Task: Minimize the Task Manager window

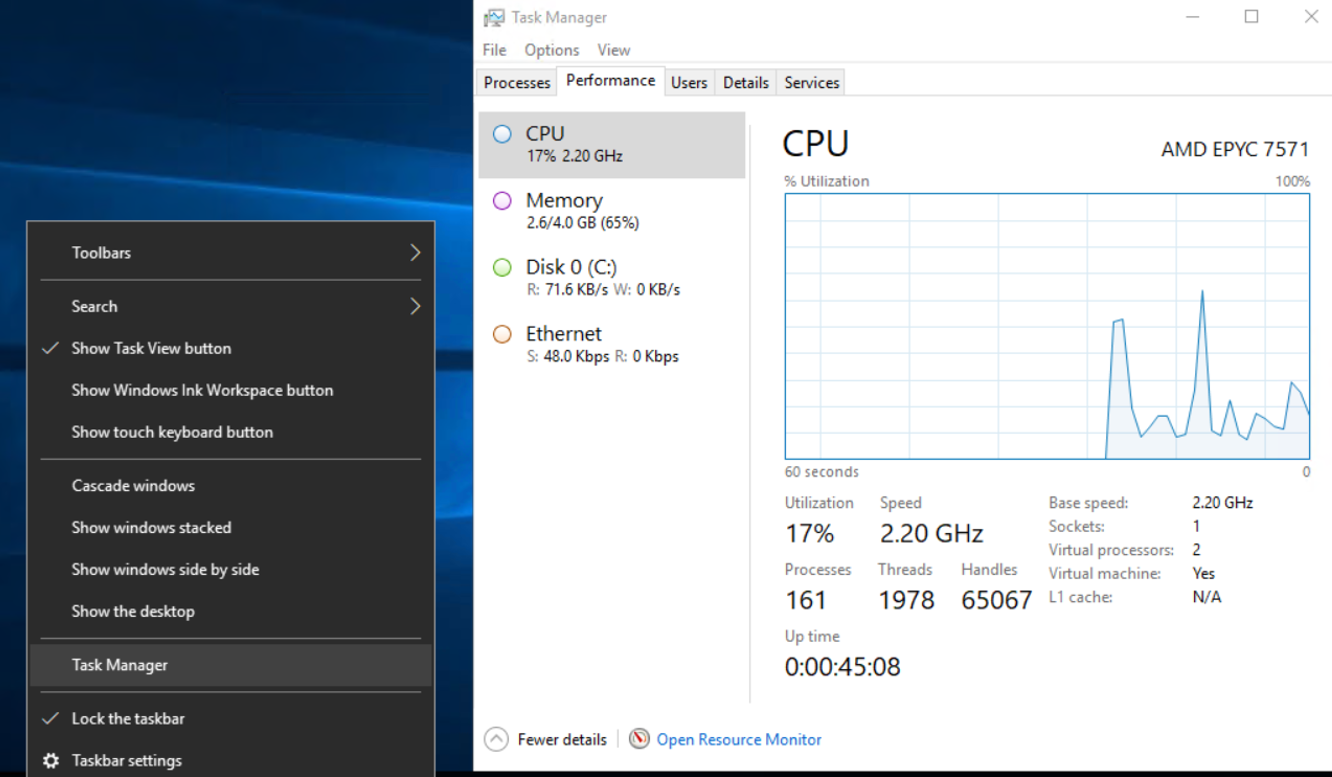Action: coord(1192,17)
